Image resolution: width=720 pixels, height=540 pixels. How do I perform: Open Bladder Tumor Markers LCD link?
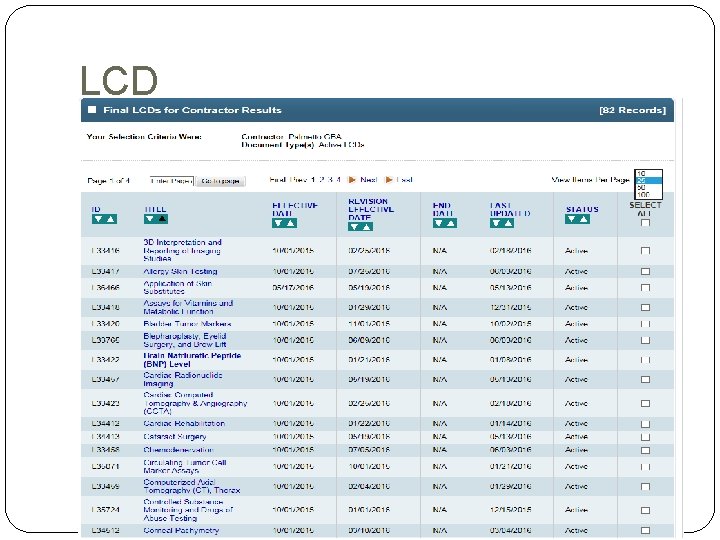(187, 324)
